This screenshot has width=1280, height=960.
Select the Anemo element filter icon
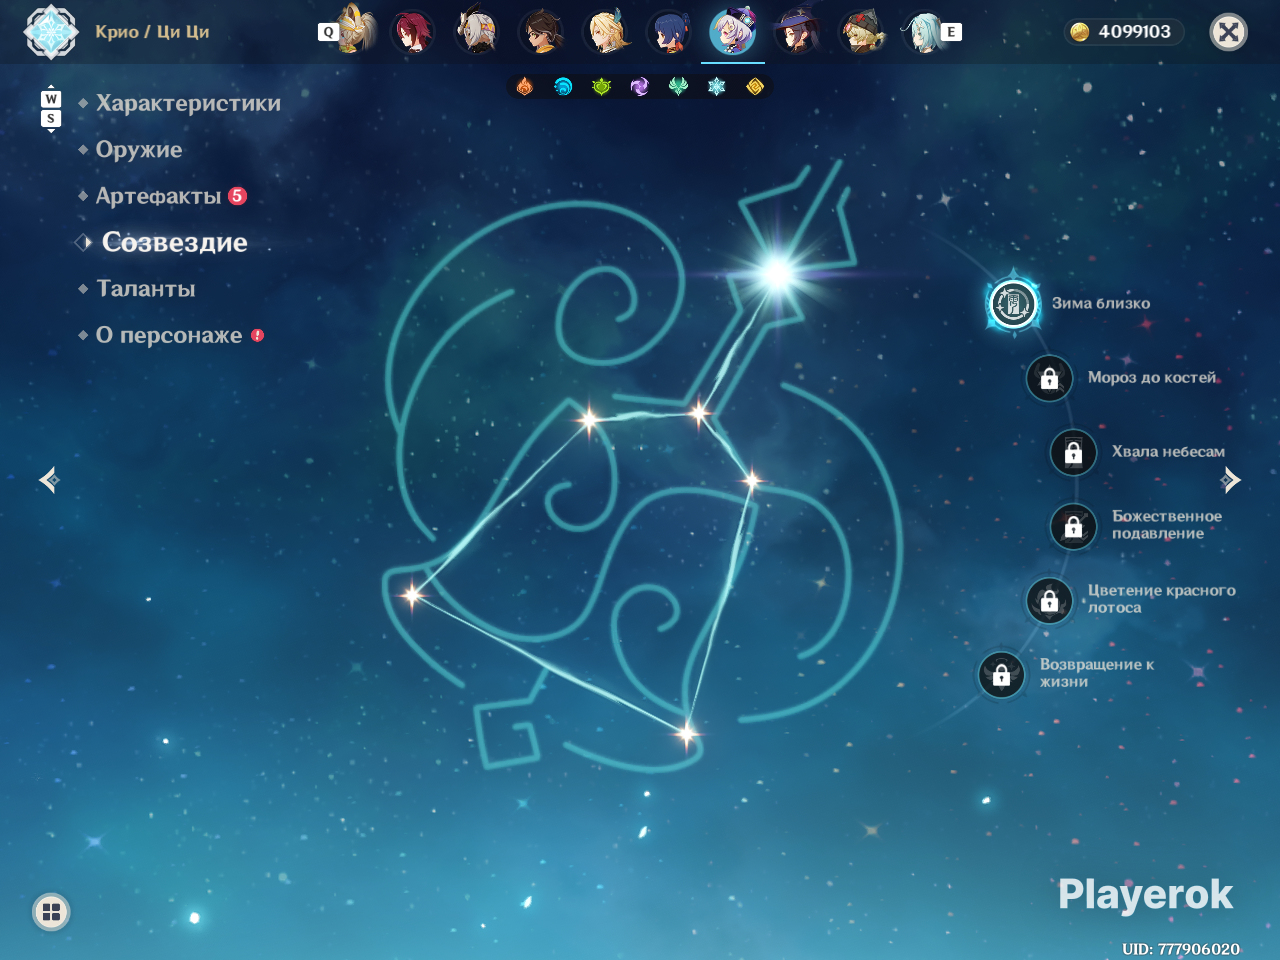click(x=678, y=87)
